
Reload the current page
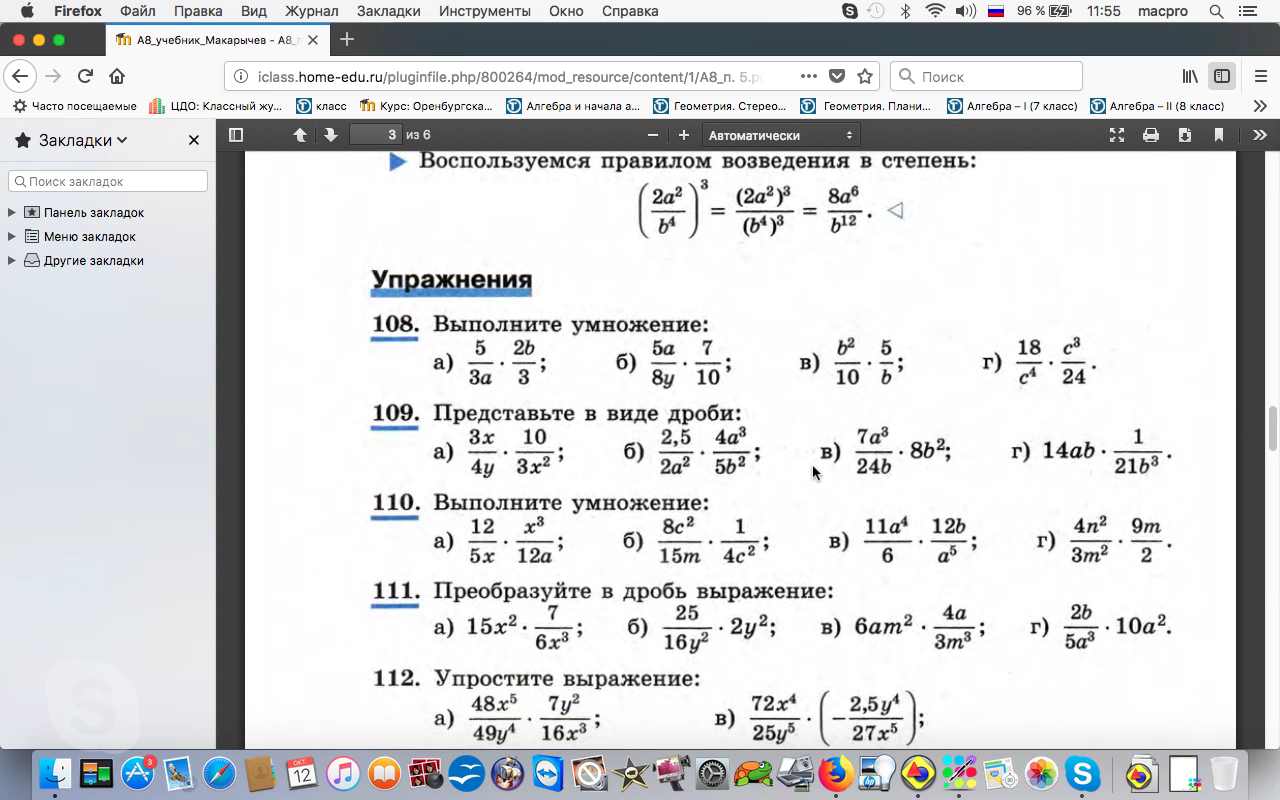(x=85, y=76)
